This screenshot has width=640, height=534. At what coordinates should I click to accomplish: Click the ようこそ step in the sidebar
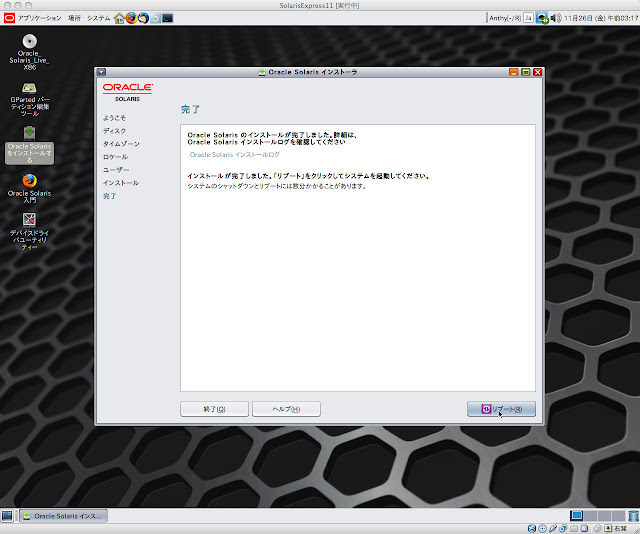coord(114,118)
